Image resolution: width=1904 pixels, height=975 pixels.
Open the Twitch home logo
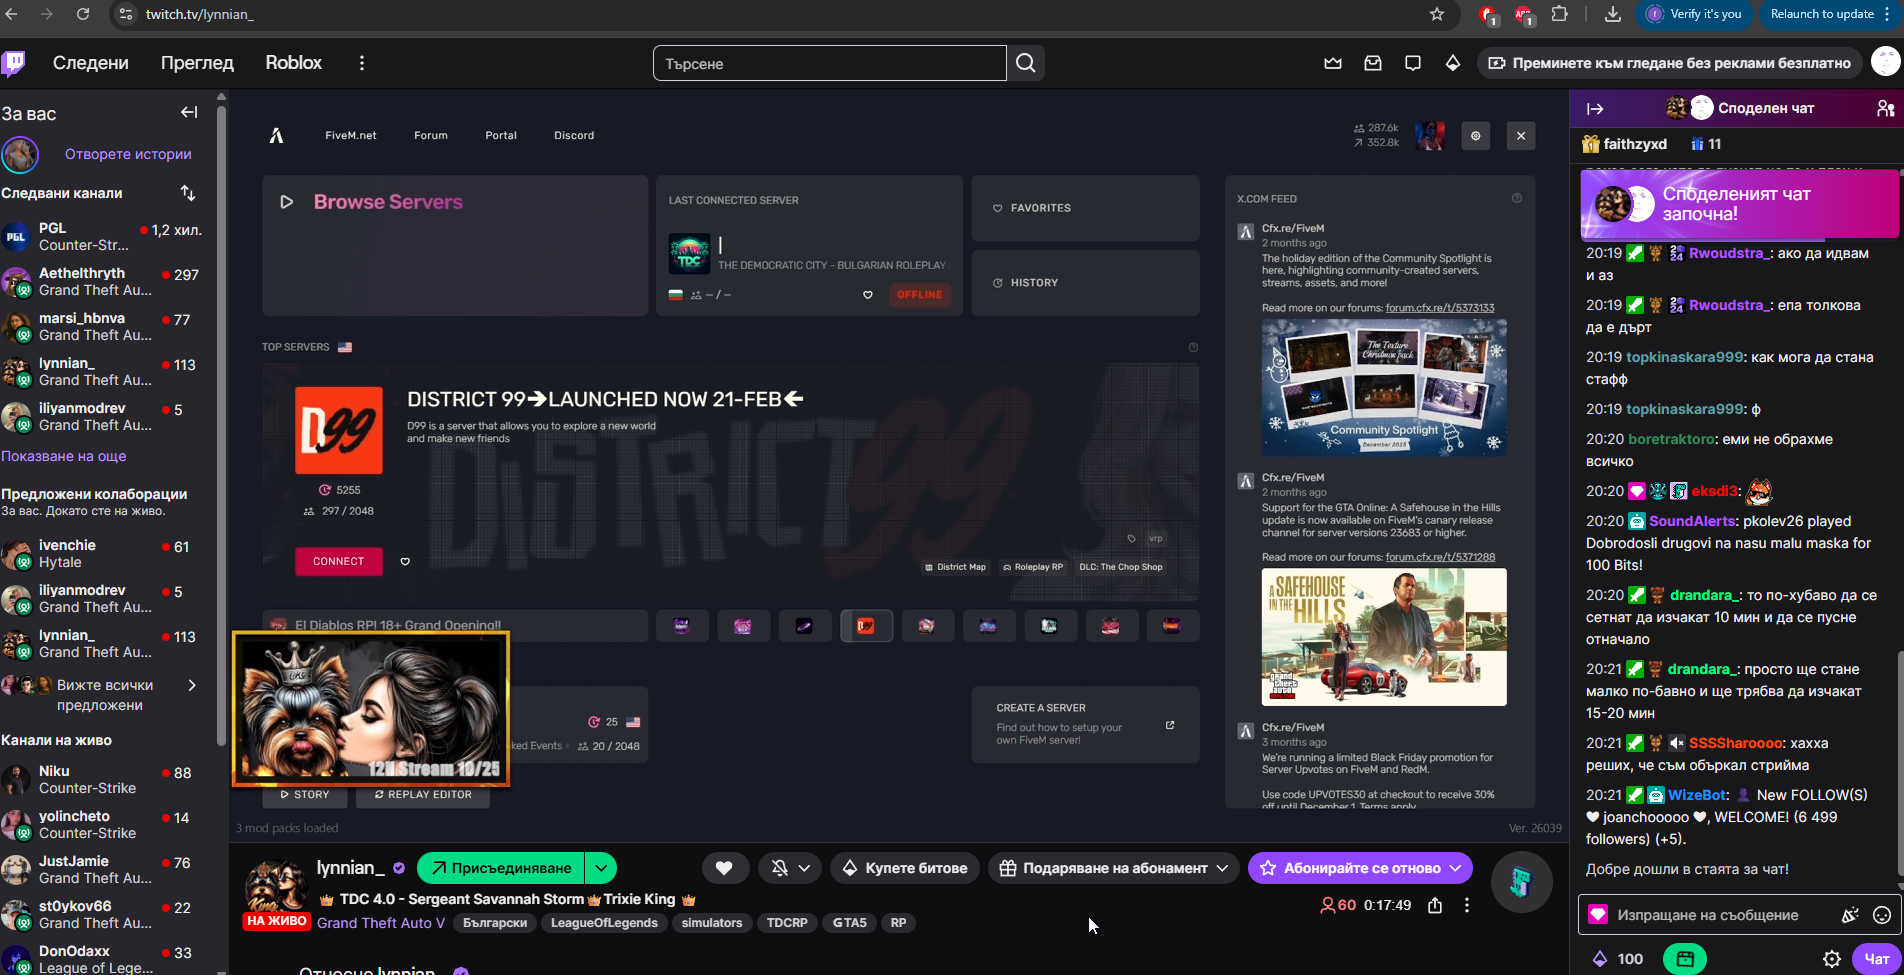[x=14, y=63]
